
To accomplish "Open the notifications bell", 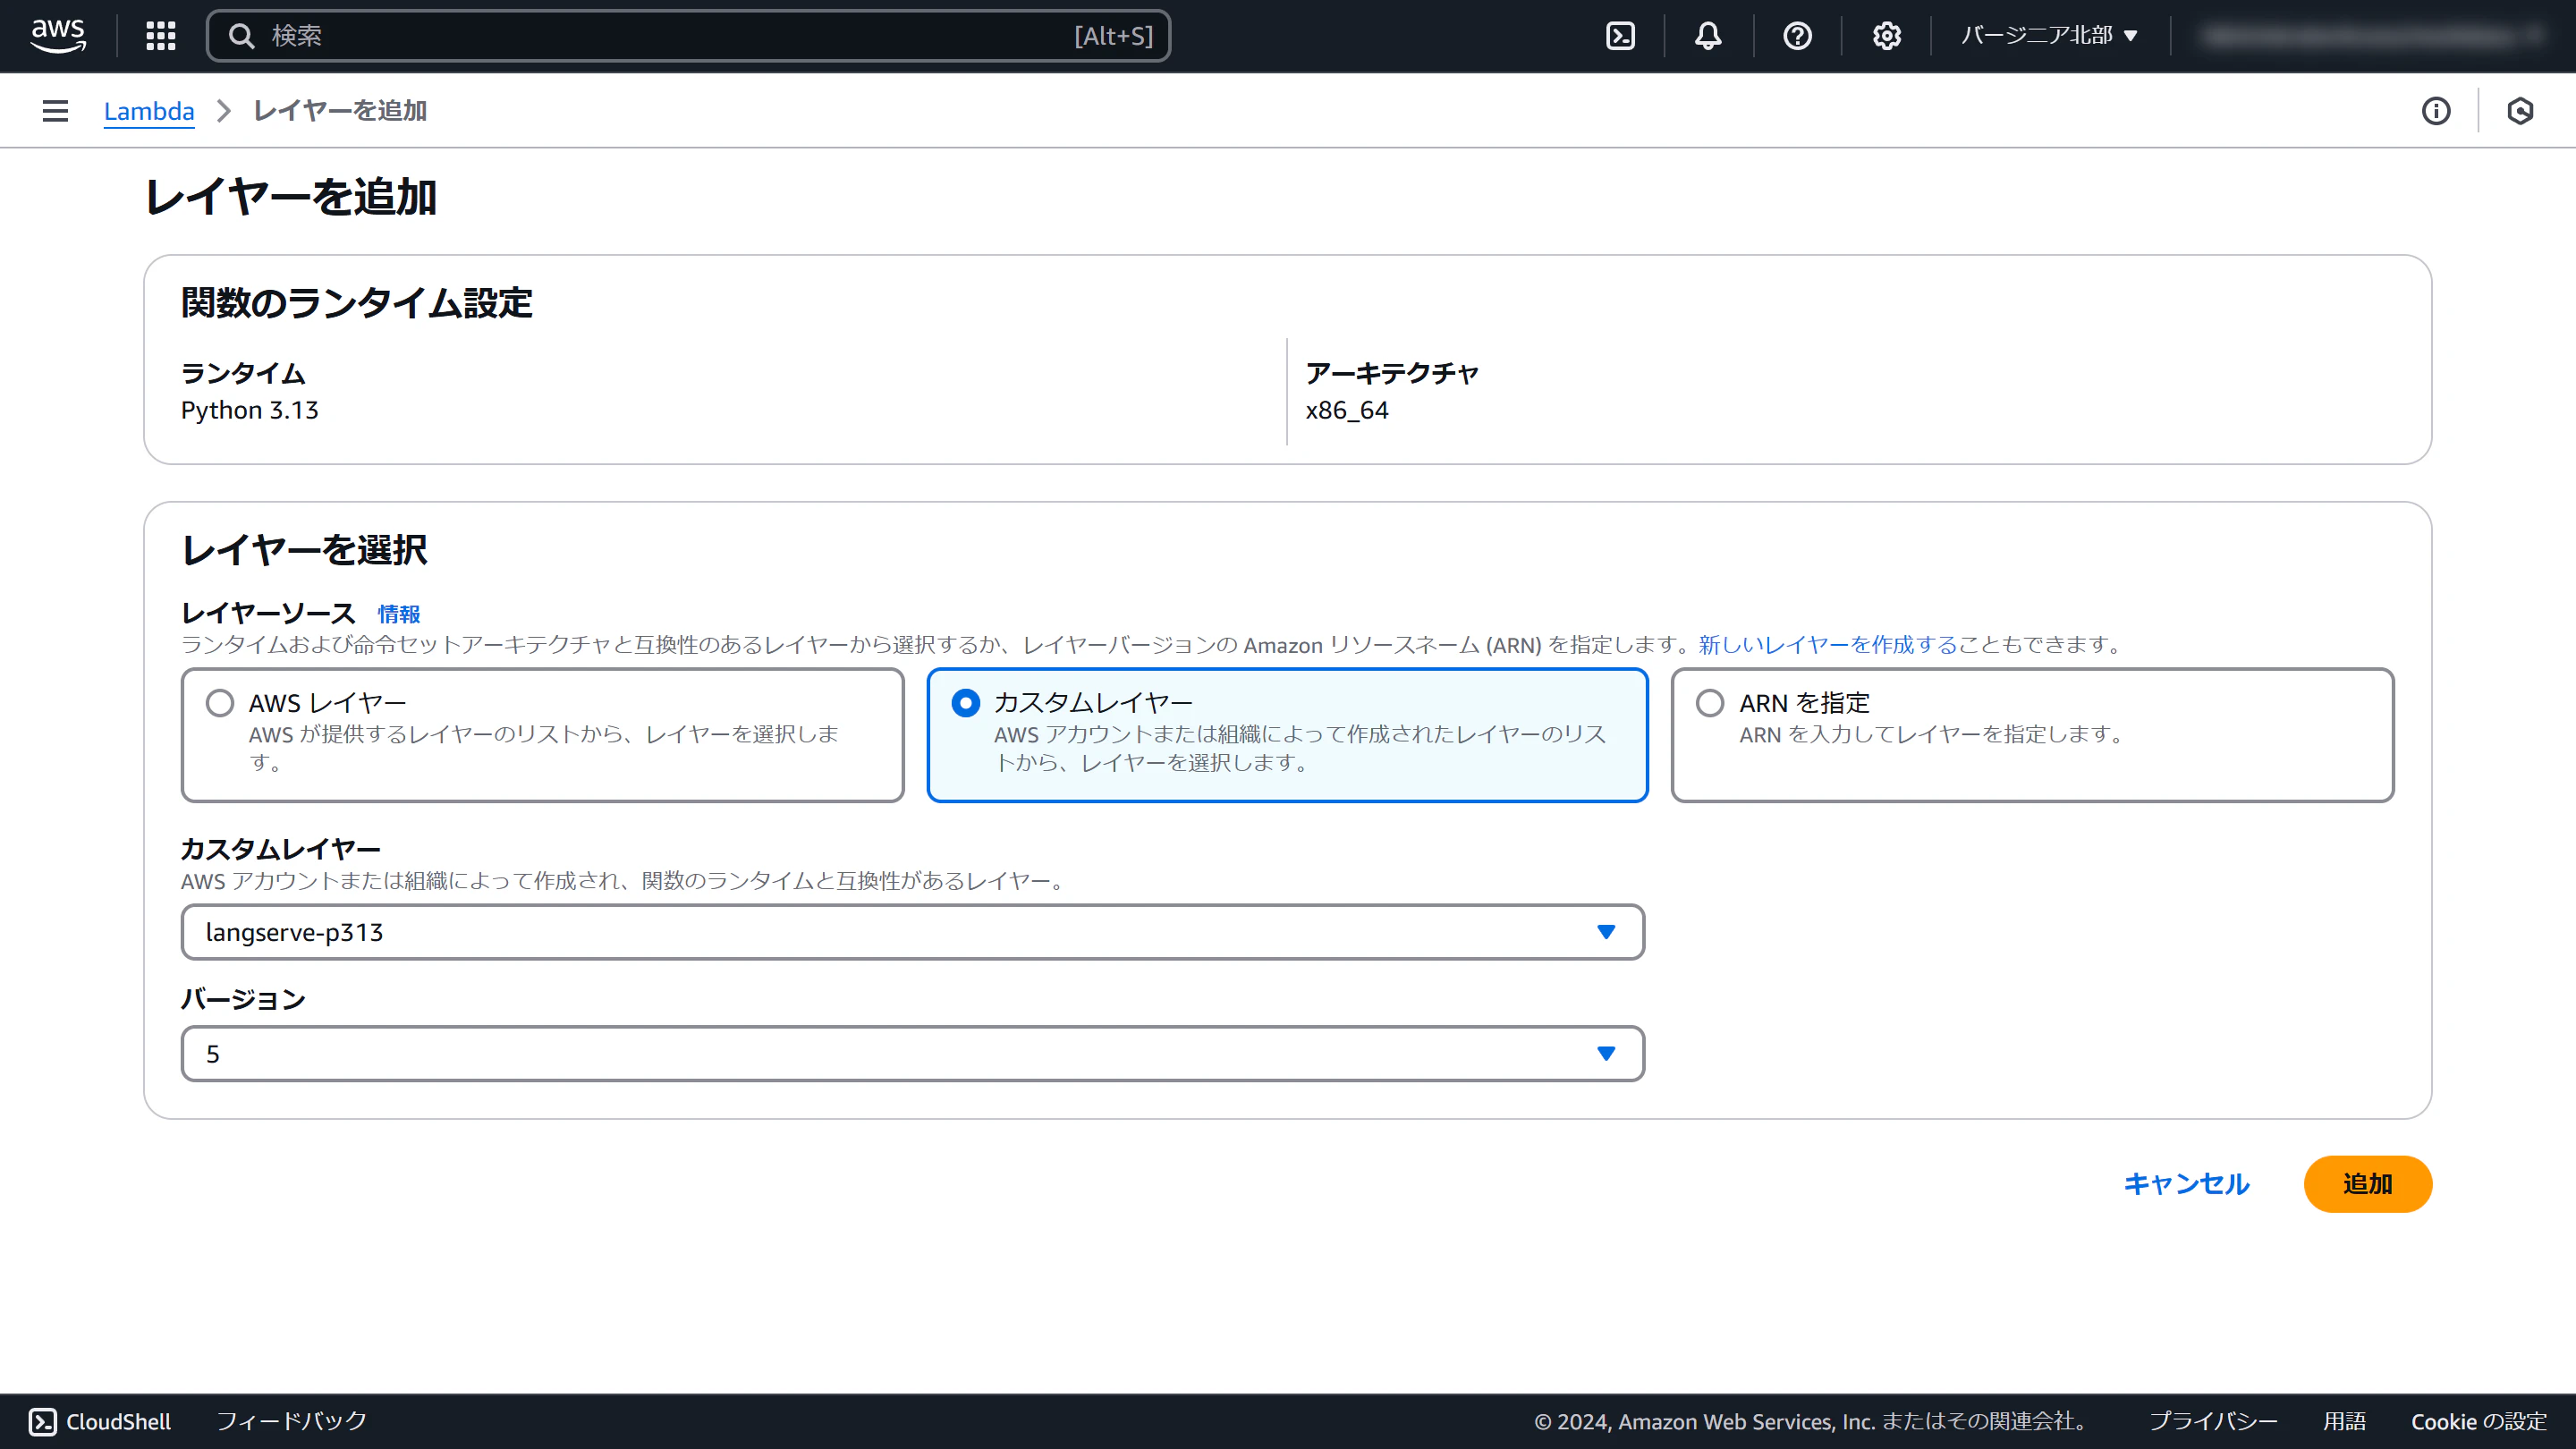I will click(1708, 36).
